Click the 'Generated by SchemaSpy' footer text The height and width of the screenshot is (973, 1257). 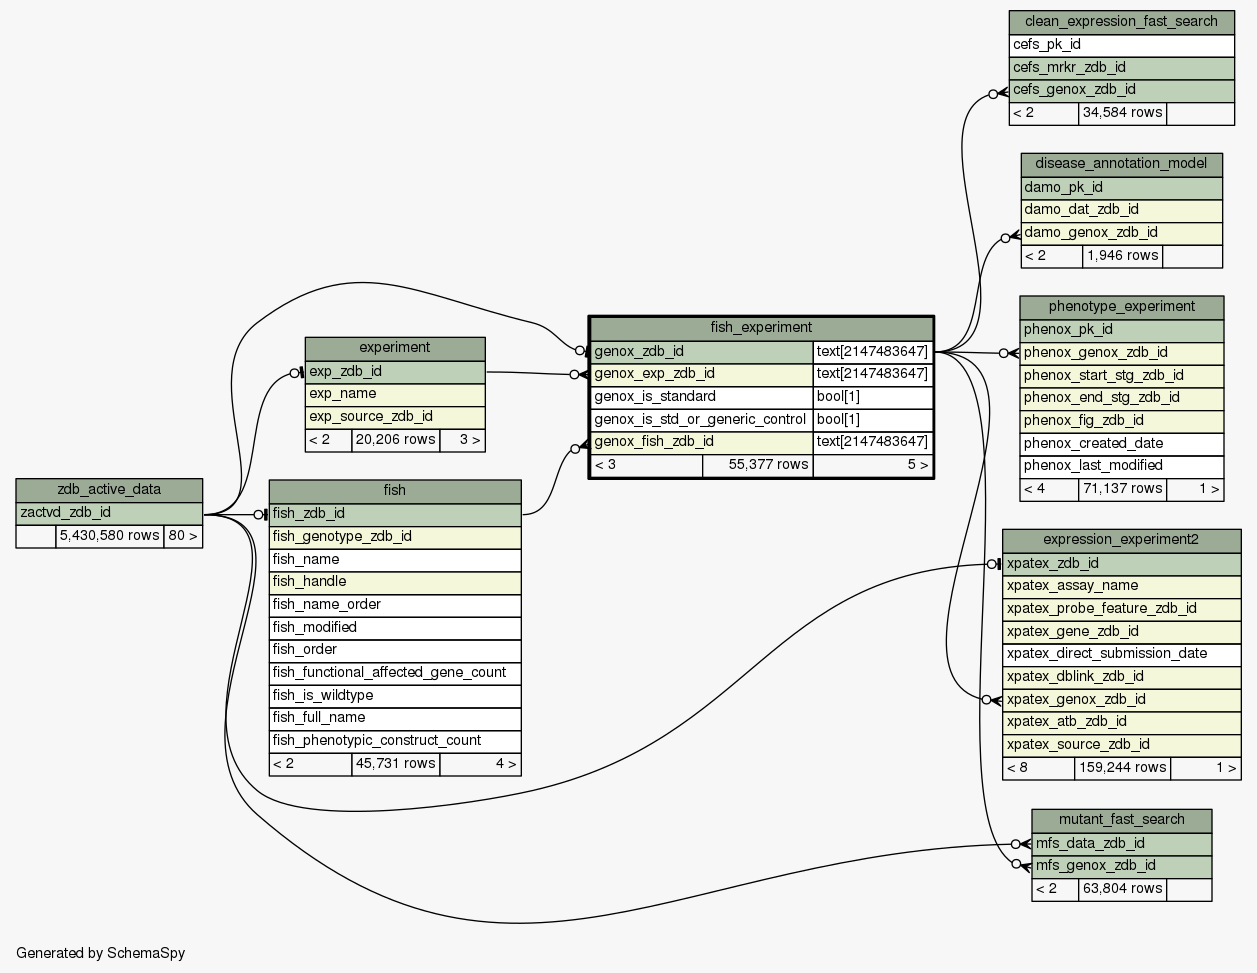[101, 953]
